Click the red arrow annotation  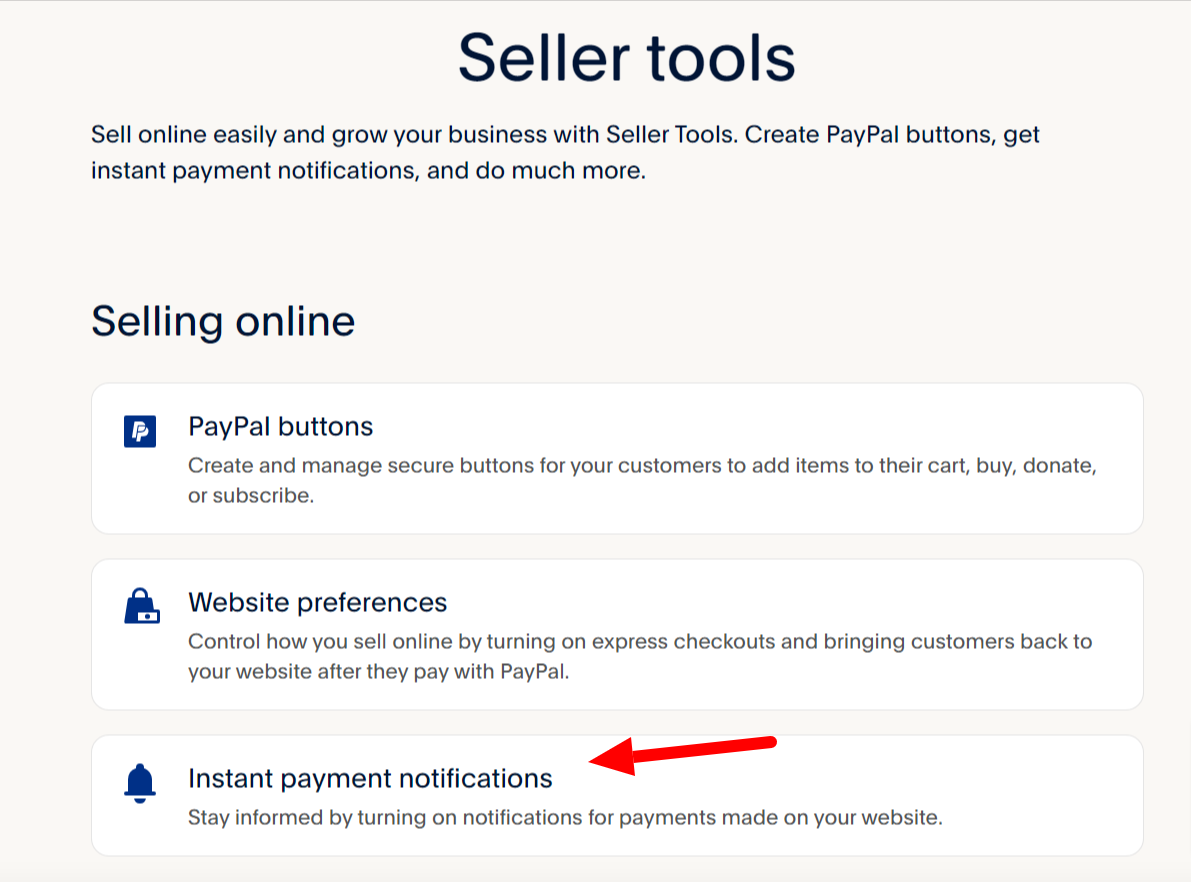683,755
